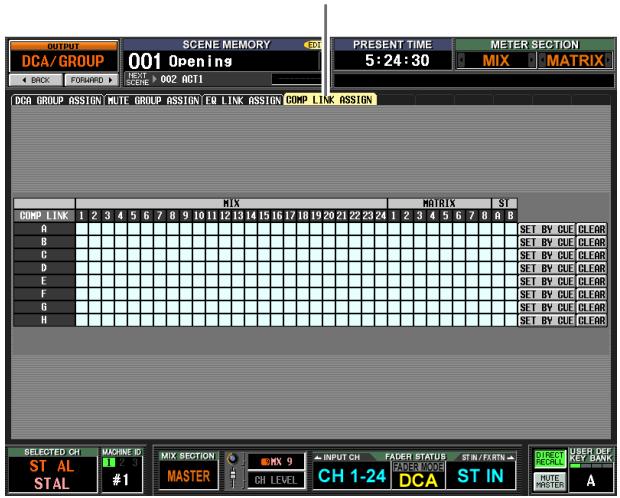Screen dimensions: 620x498
Task: Switch to the EQ LINK ASSIGN tab
Action: 243,100
